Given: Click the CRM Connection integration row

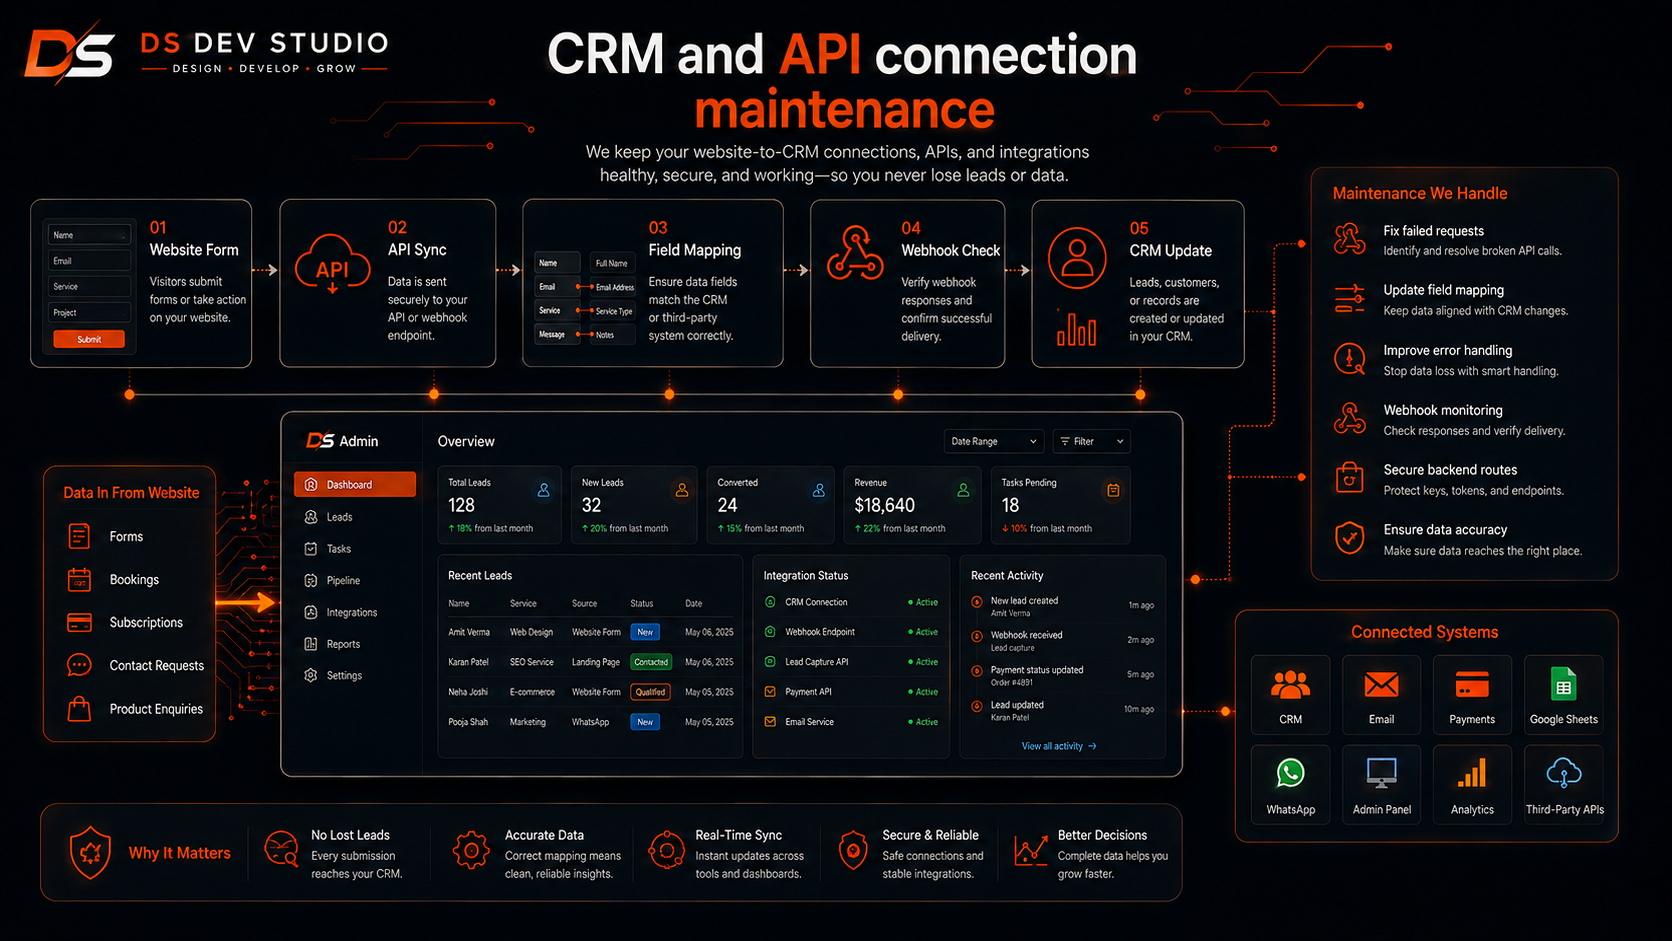Looking at the screenshot, I should pos(851,602).
